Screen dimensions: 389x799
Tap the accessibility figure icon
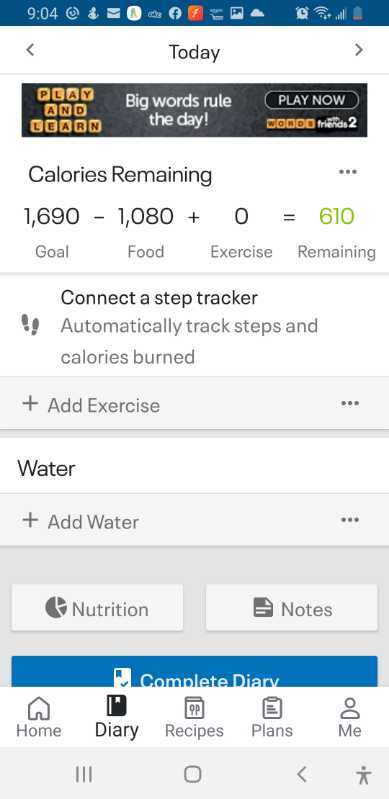coord(363,775)
